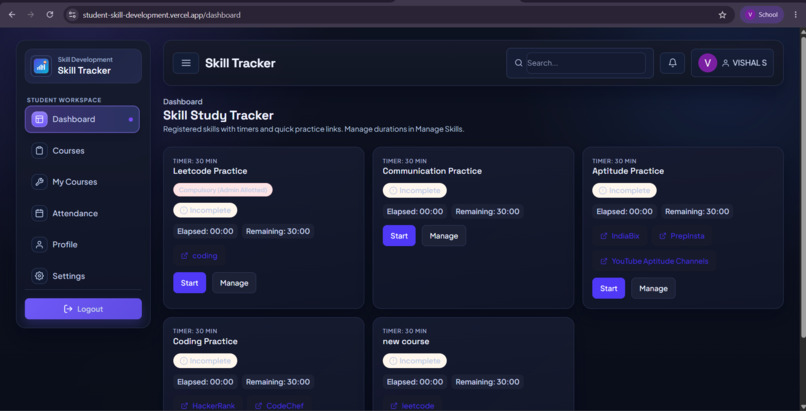The height and width of the screenshot is (411, 806).
Task: Focus the Search input field
Action: [x=586, y=63]
